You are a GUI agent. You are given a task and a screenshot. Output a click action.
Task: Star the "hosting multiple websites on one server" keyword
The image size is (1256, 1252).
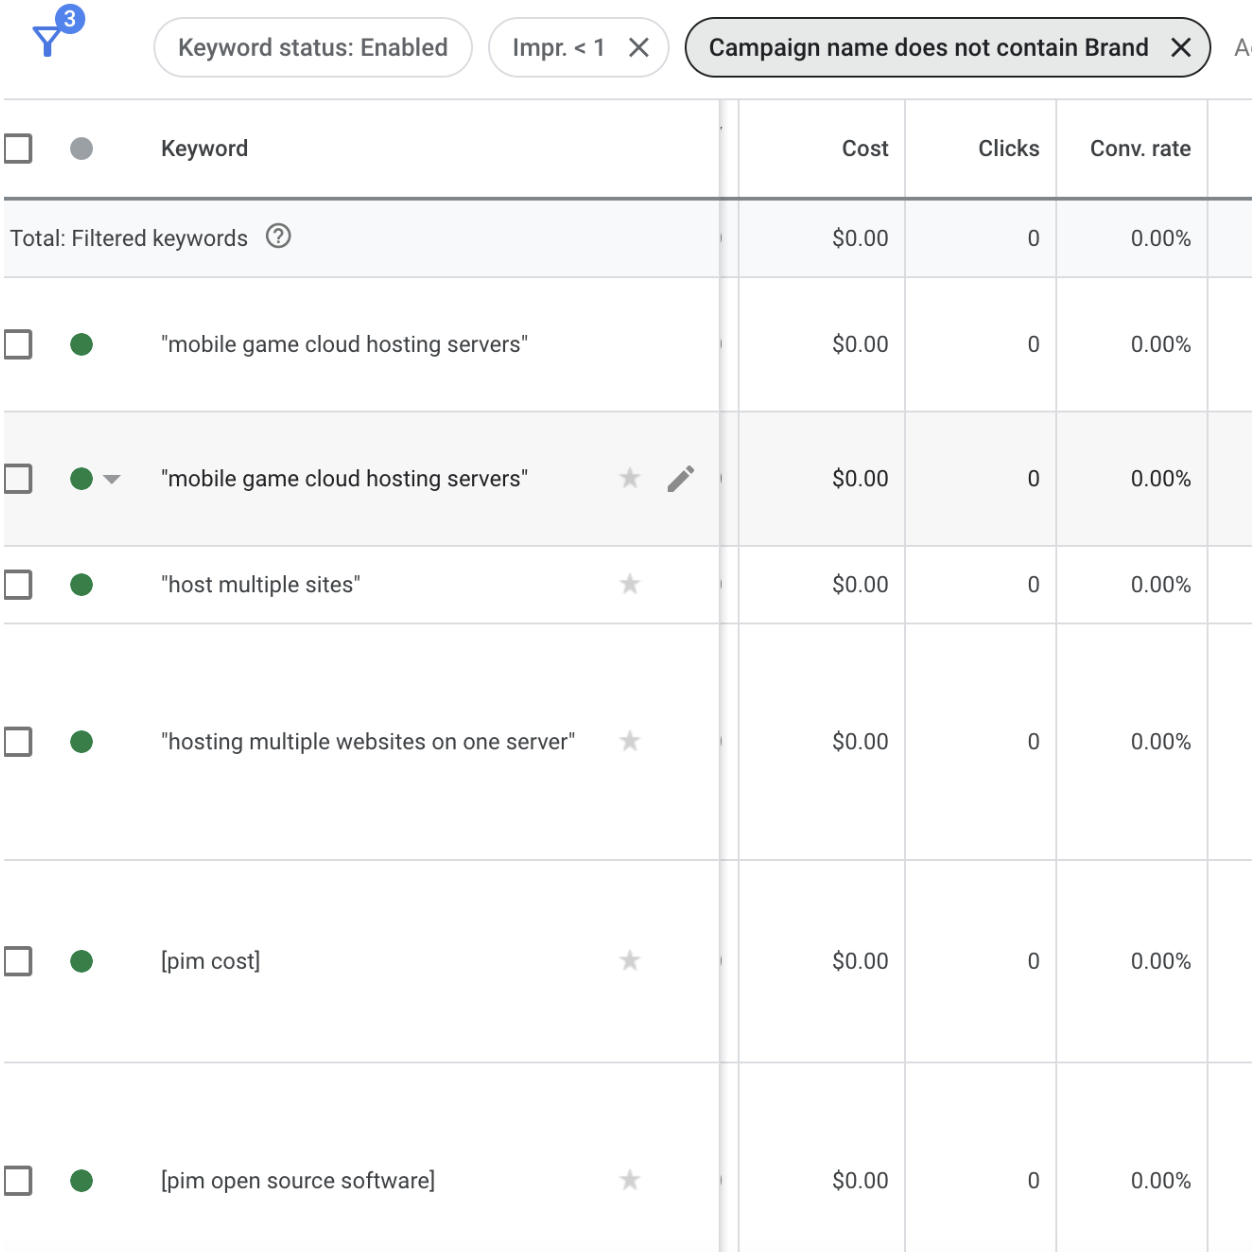point(630,741)
